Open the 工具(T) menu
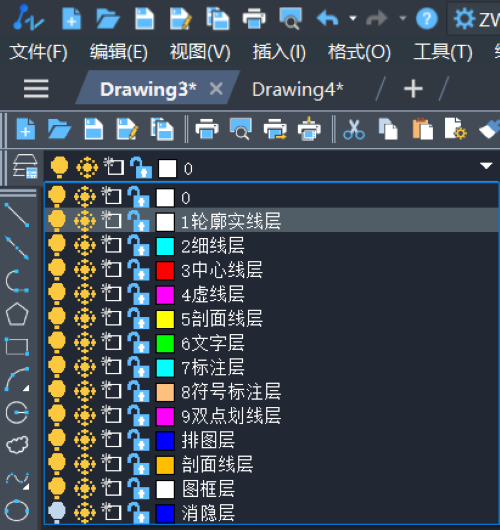Viewport: 500px width, 530px height. [443, 52]
